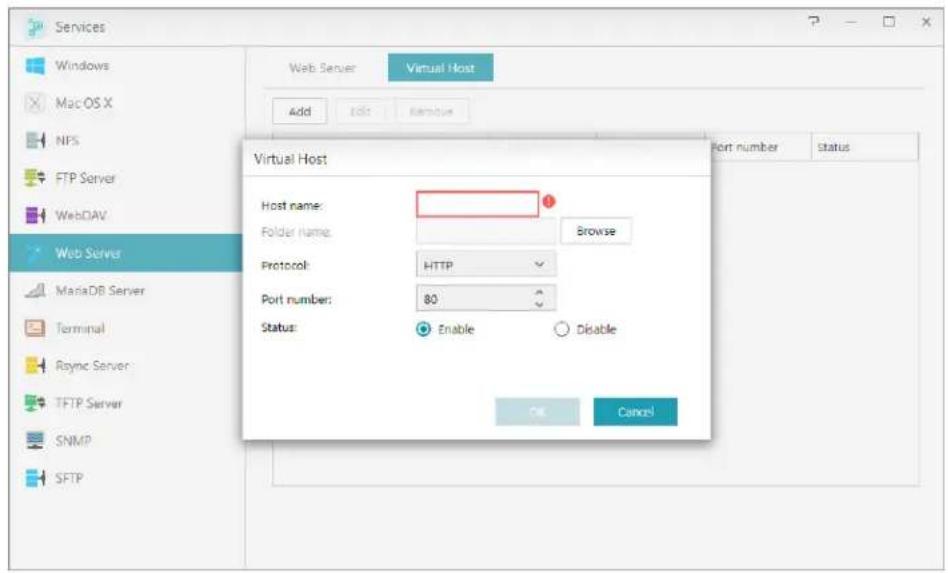This screenshot has width=948, height=573.
Task: Maximize the Services window
Action: coord(889,22)
